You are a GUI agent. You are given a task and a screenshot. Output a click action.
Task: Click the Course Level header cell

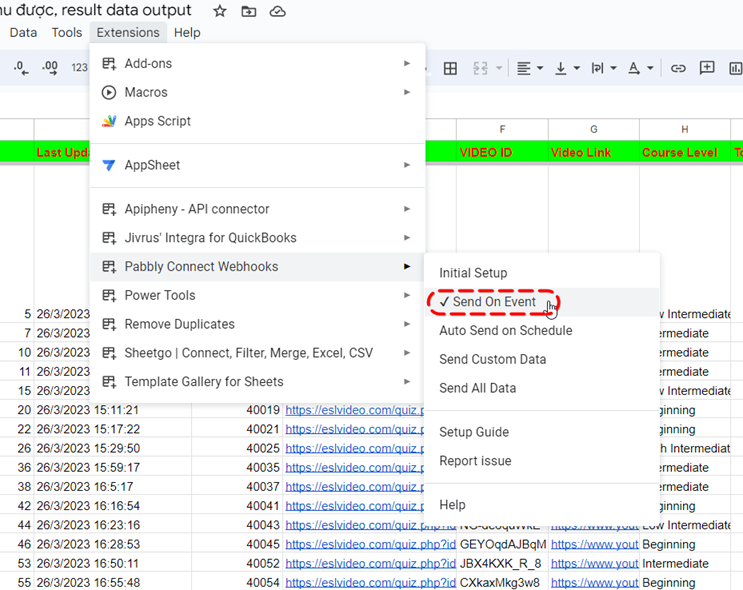(x=685, y=153)
